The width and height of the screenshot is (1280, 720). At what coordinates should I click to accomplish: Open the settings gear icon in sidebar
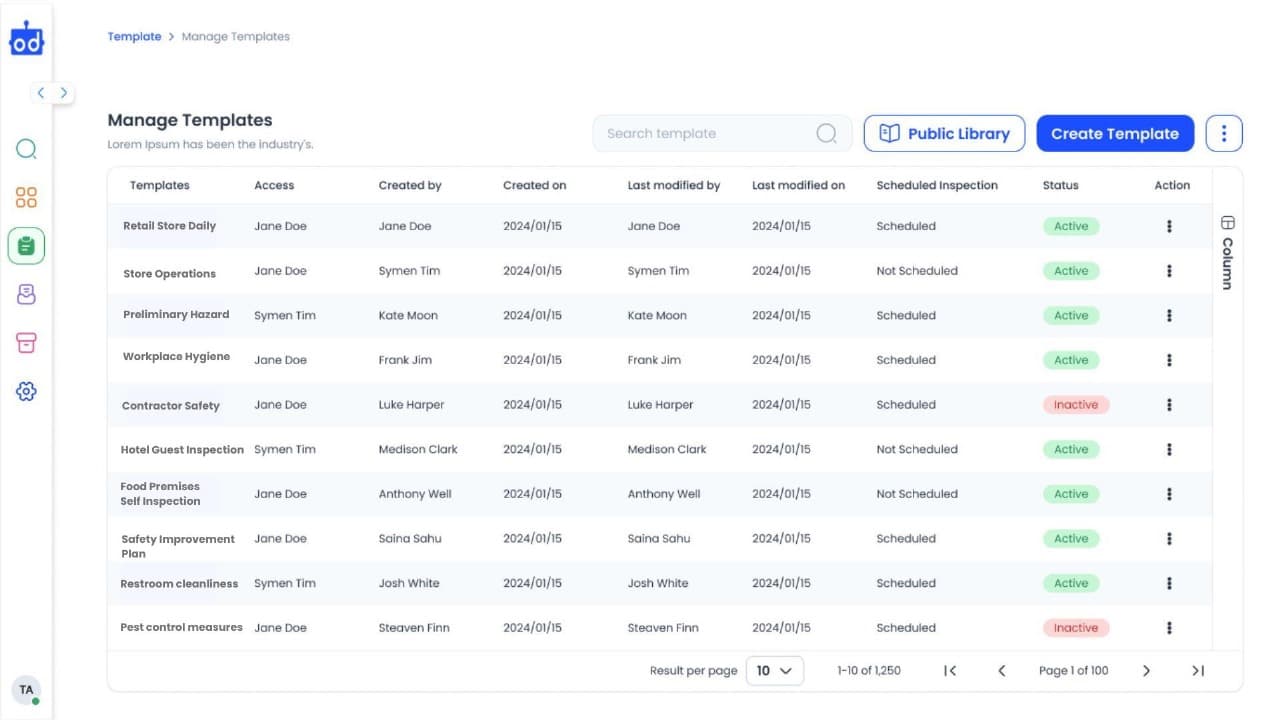[27, 392]
